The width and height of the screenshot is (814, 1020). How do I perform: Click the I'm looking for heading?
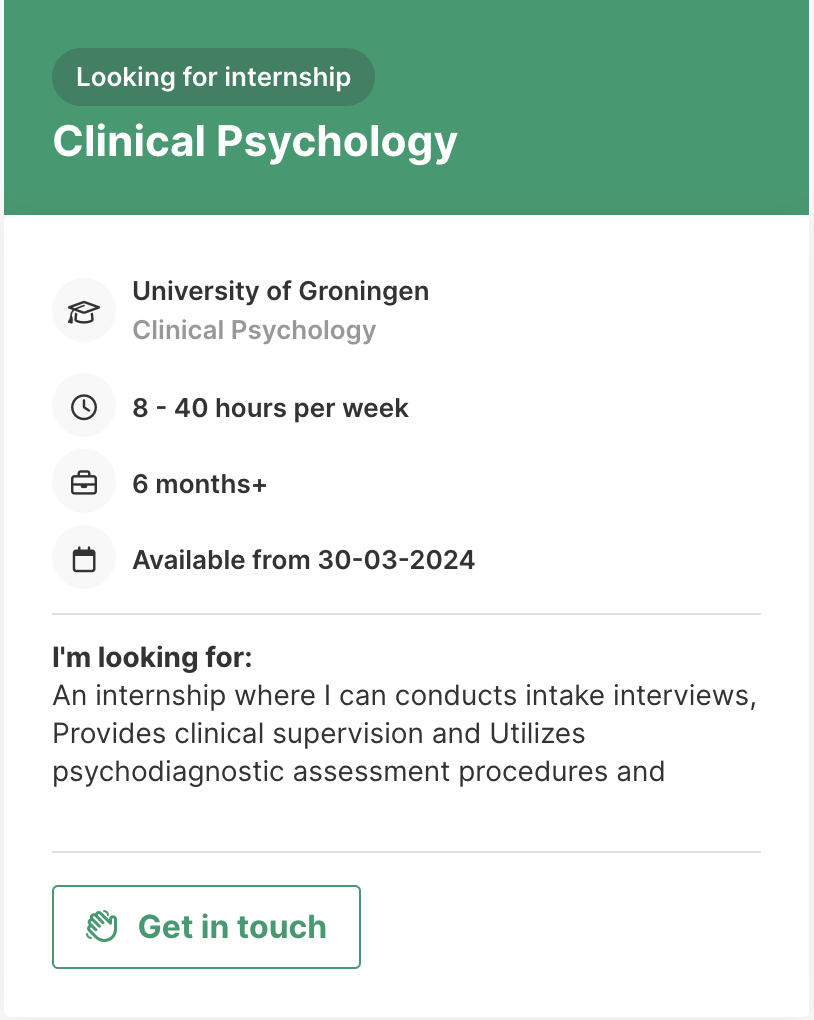[152, 658]
